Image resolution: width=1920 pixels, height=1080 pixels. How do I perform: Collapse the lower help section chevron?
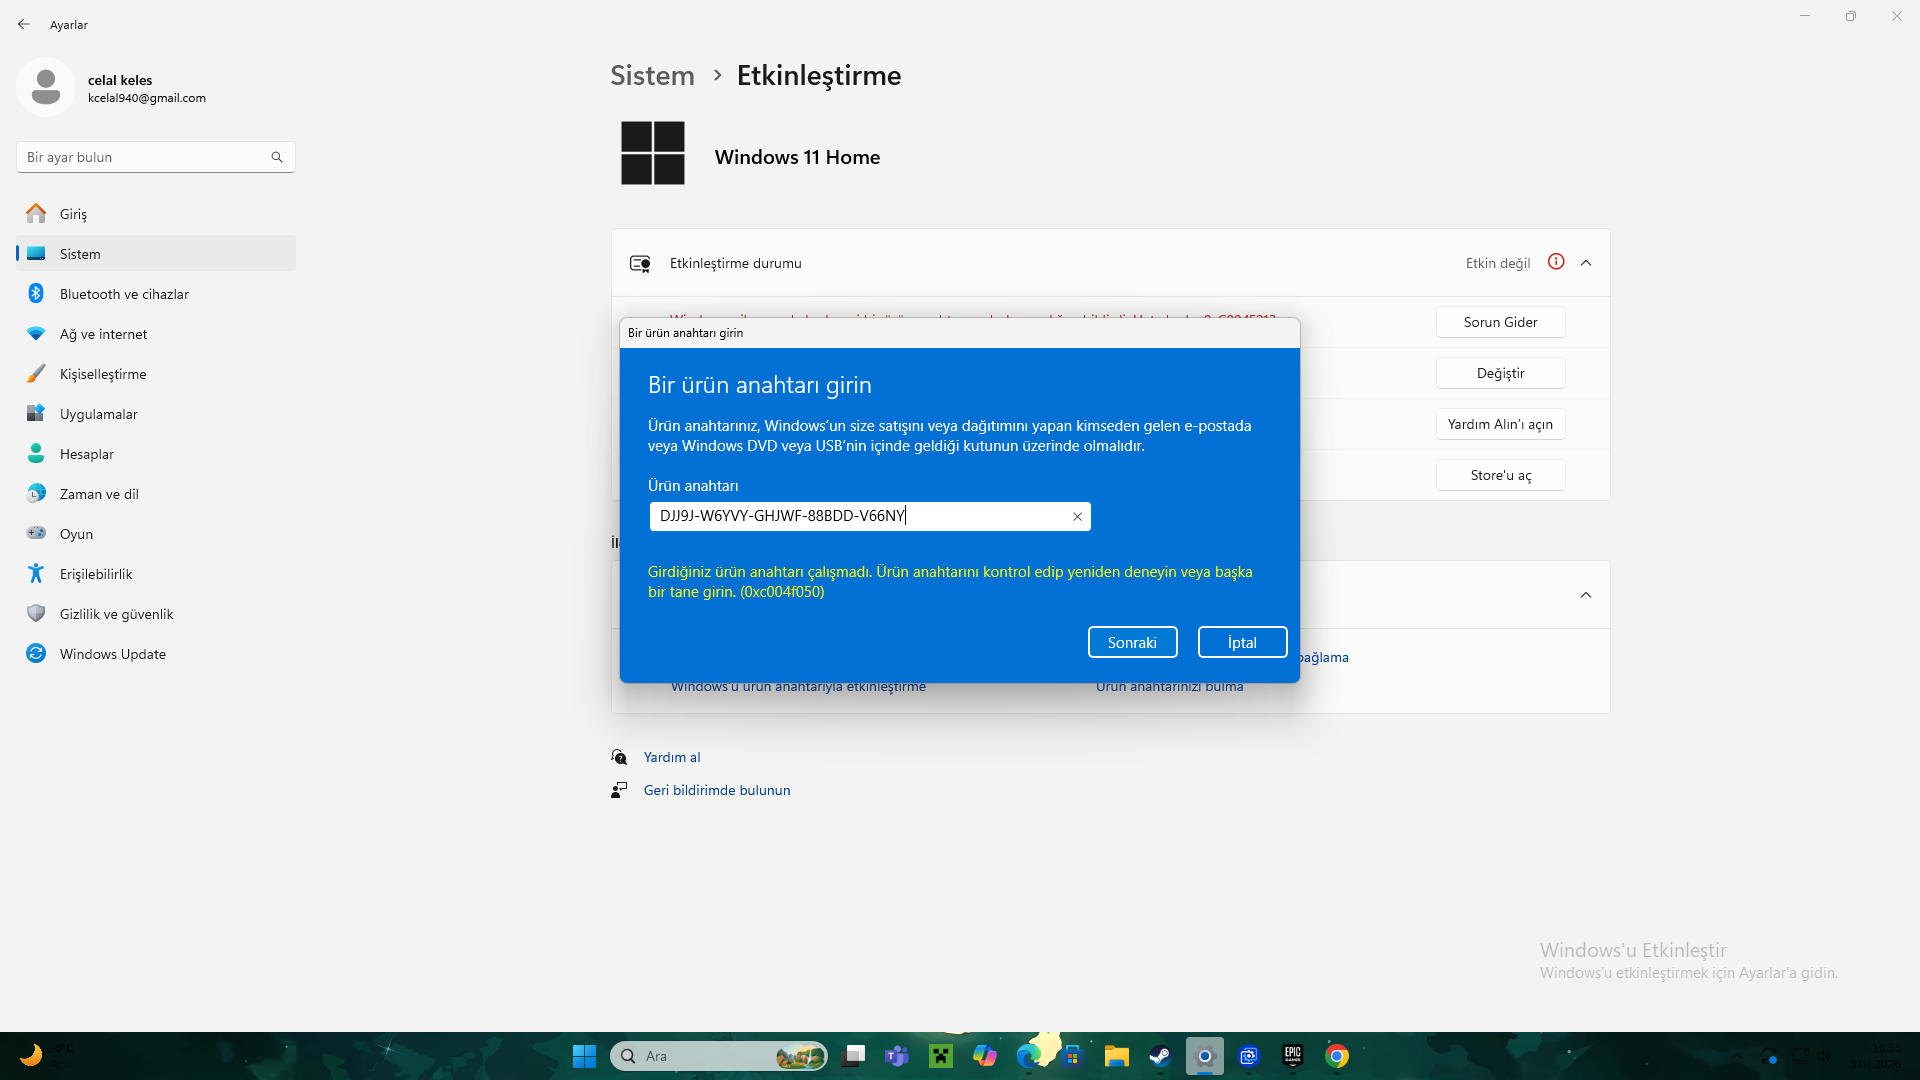tap(1586, 595)
